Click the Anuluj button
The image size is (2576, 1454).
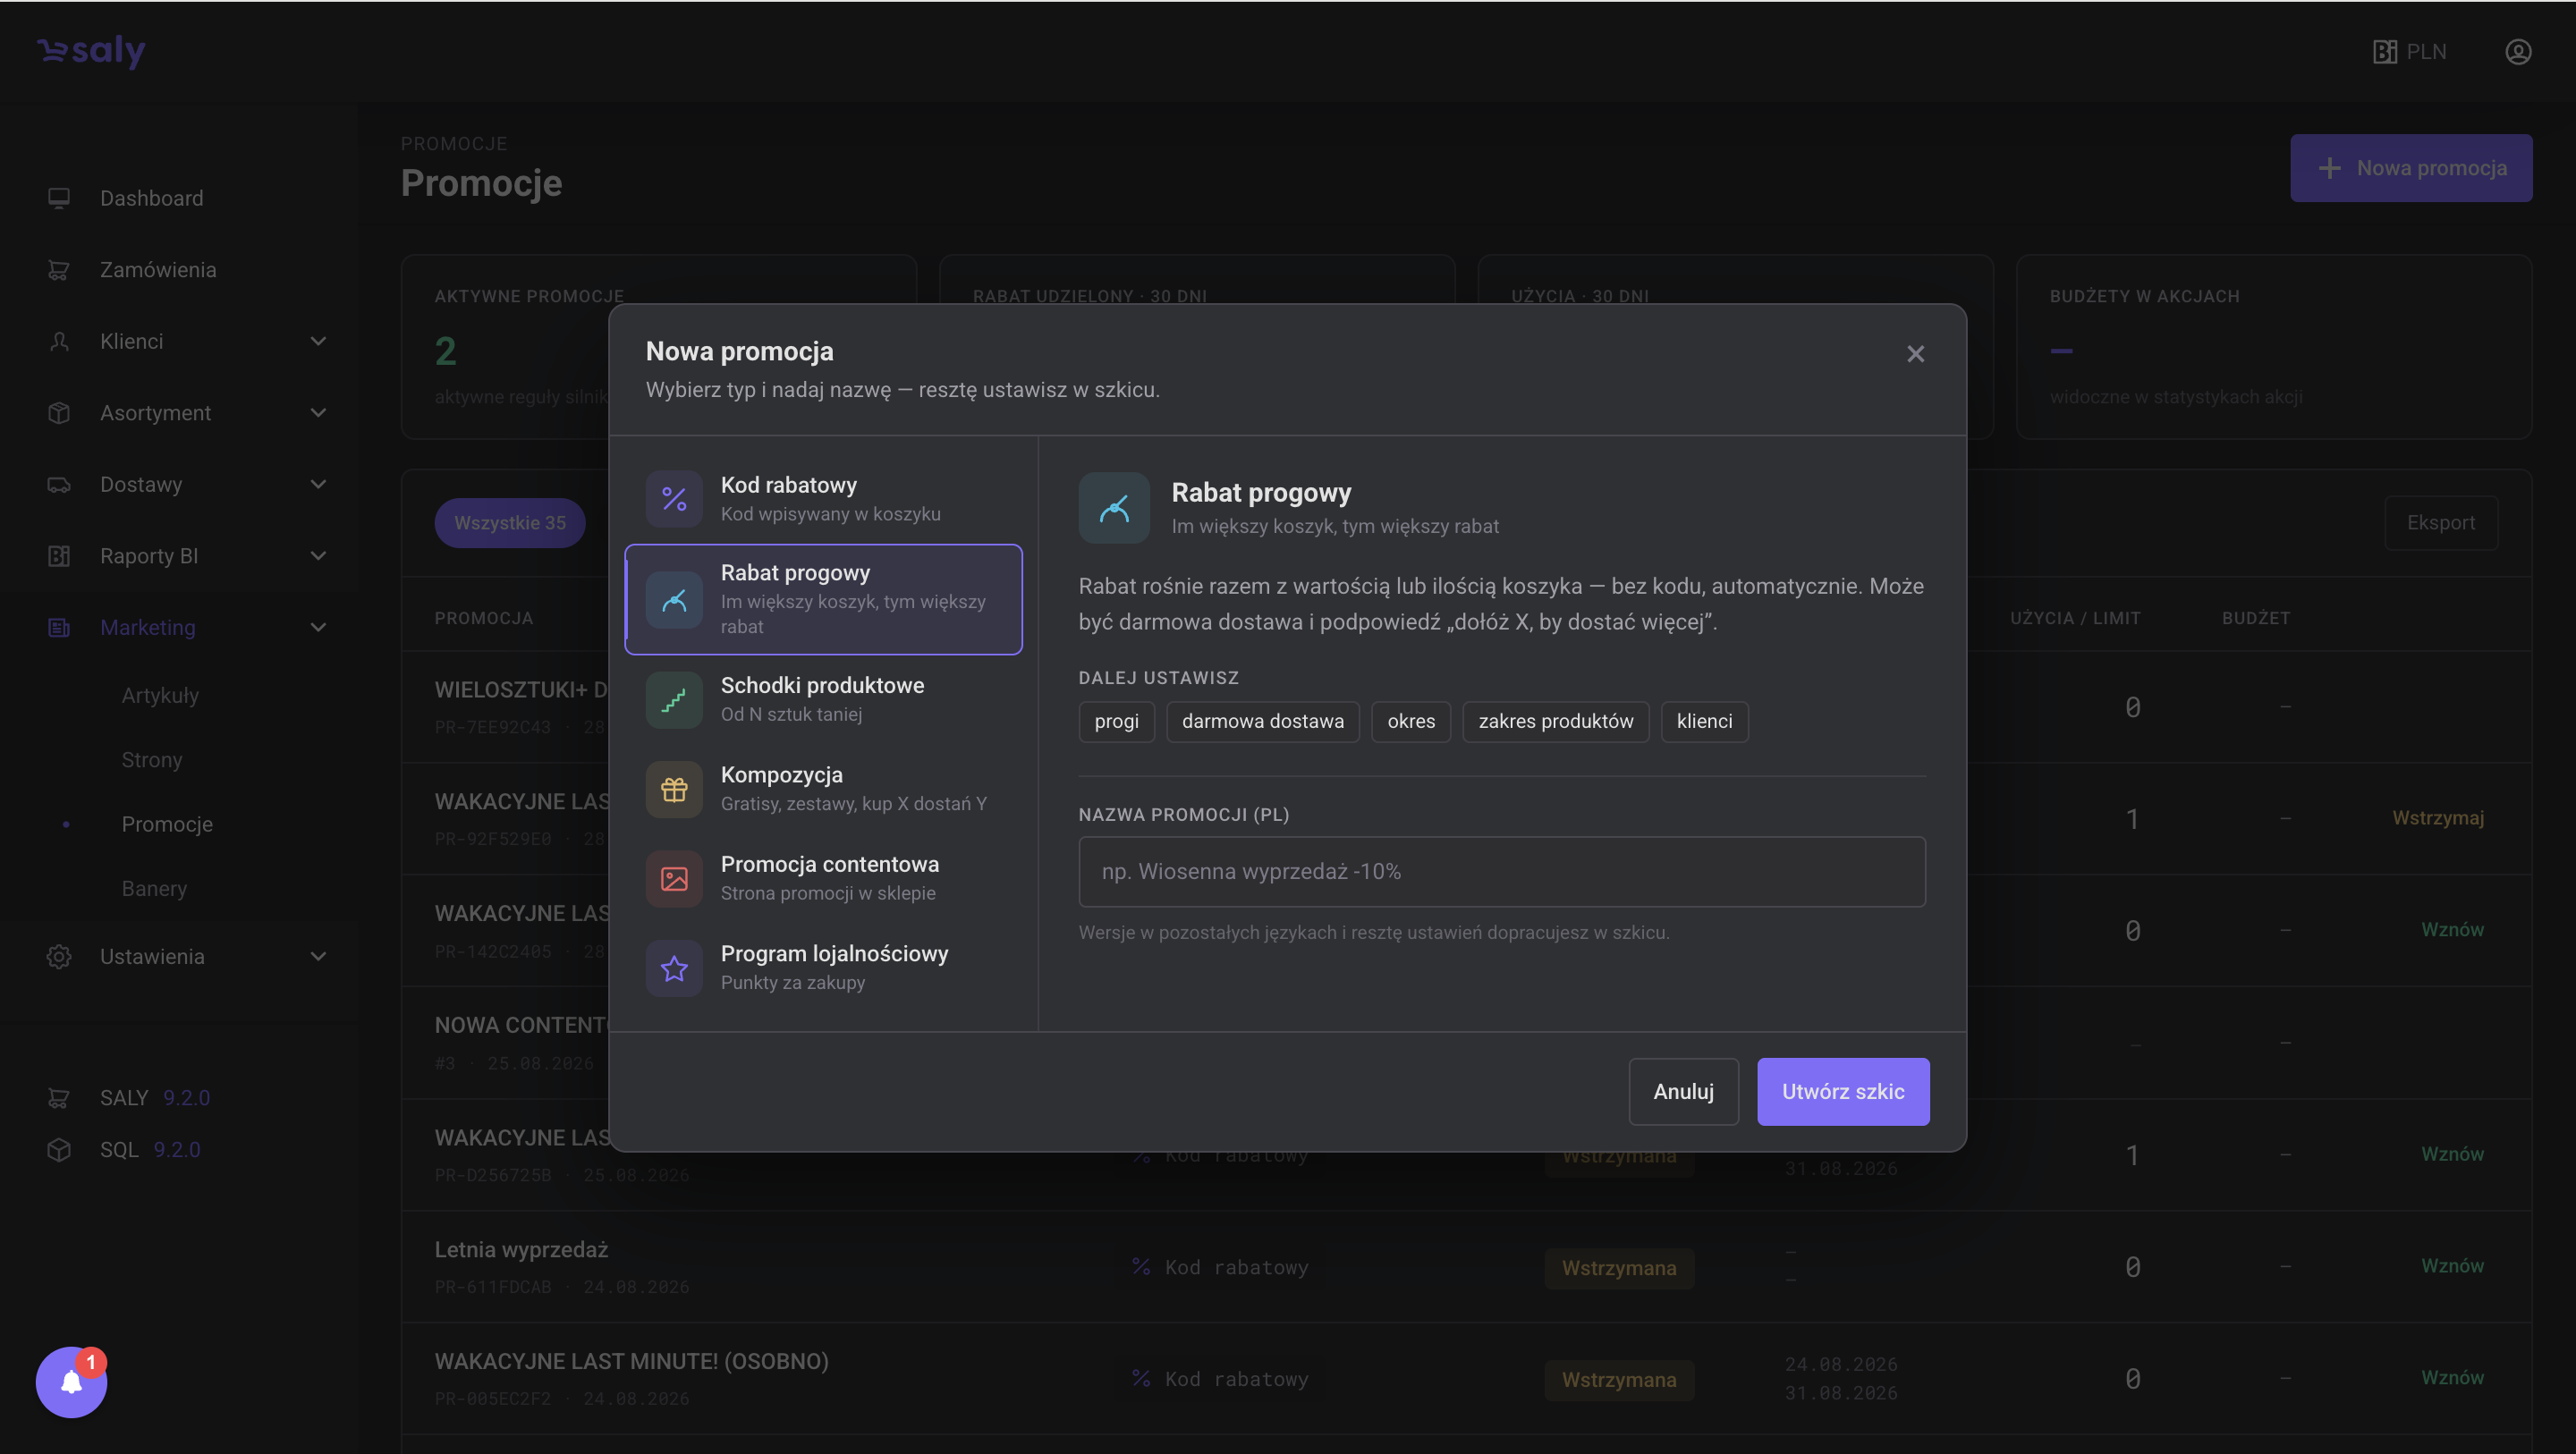[1683, 1091]
